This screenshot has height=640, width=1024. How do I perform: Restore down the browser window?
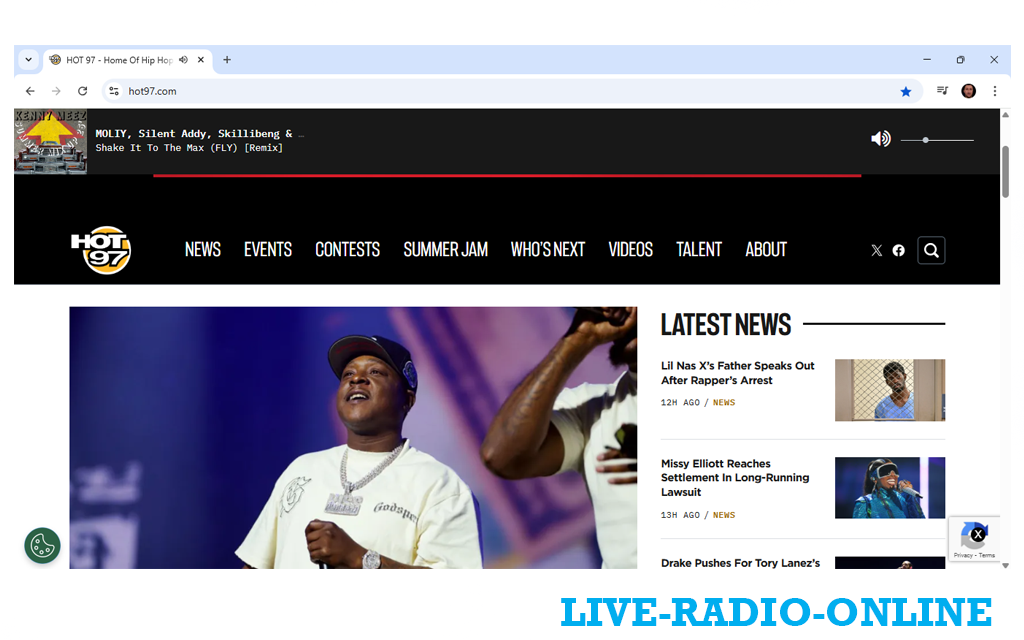[x=960, y=59]
